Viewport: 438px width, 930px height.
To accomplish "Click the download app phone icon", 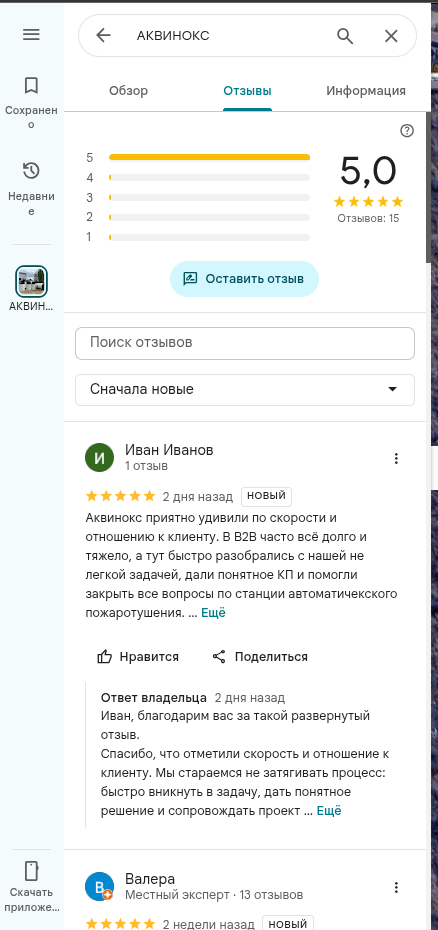I will coord(31,871).
